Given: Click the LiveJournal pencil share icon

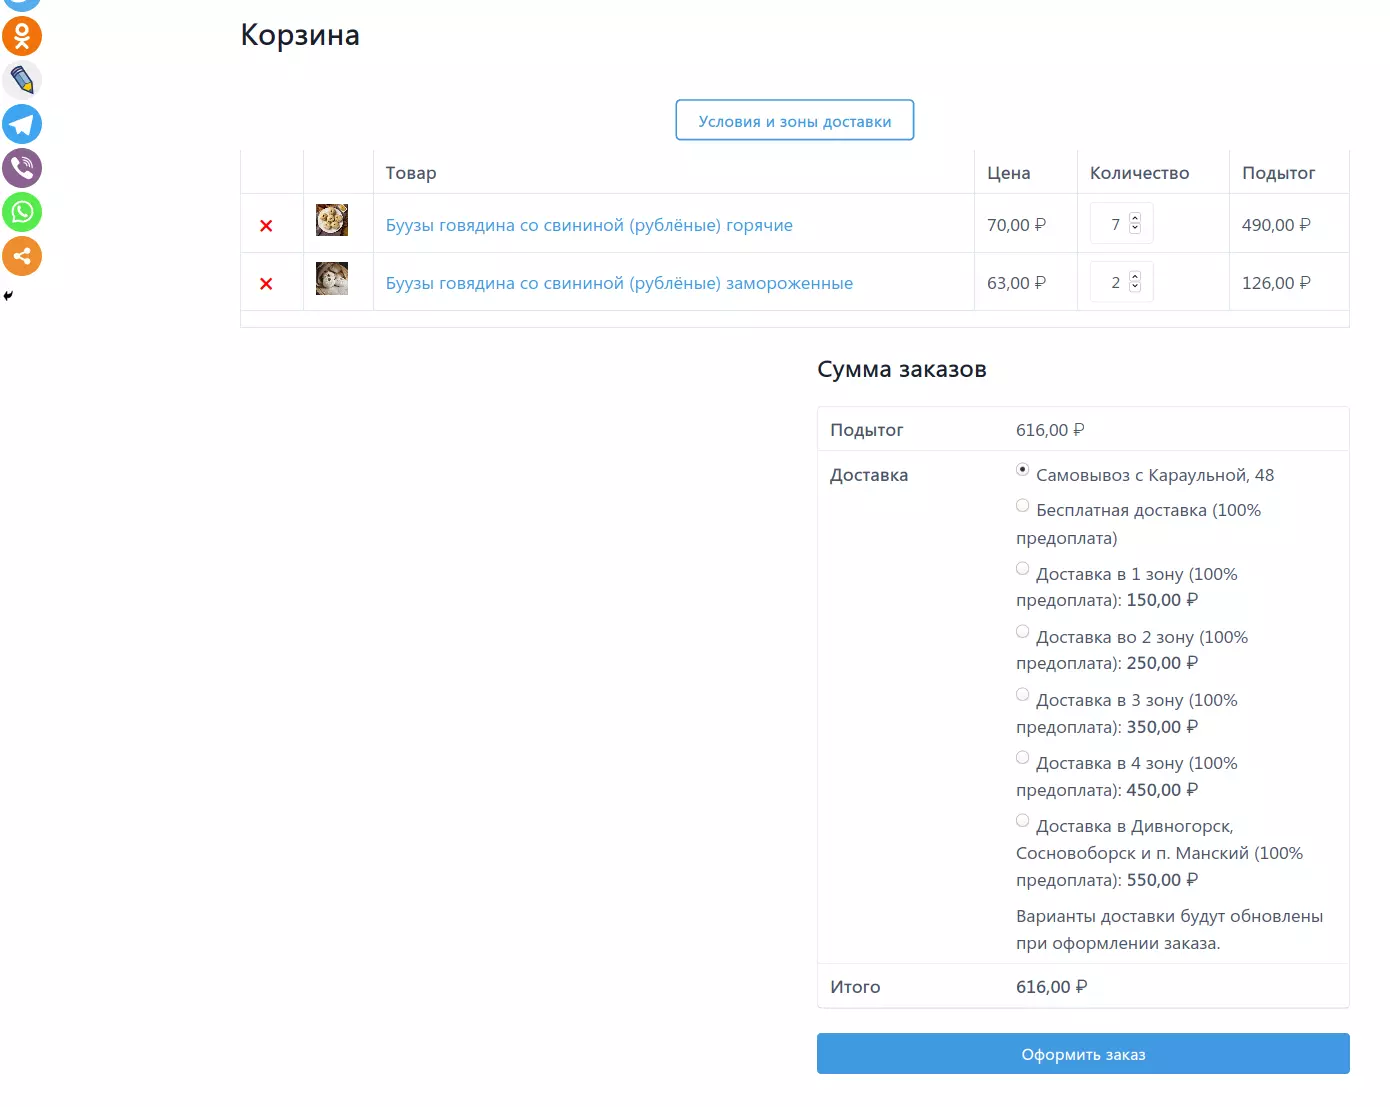Looking at the screenshot, I should 22,80.
